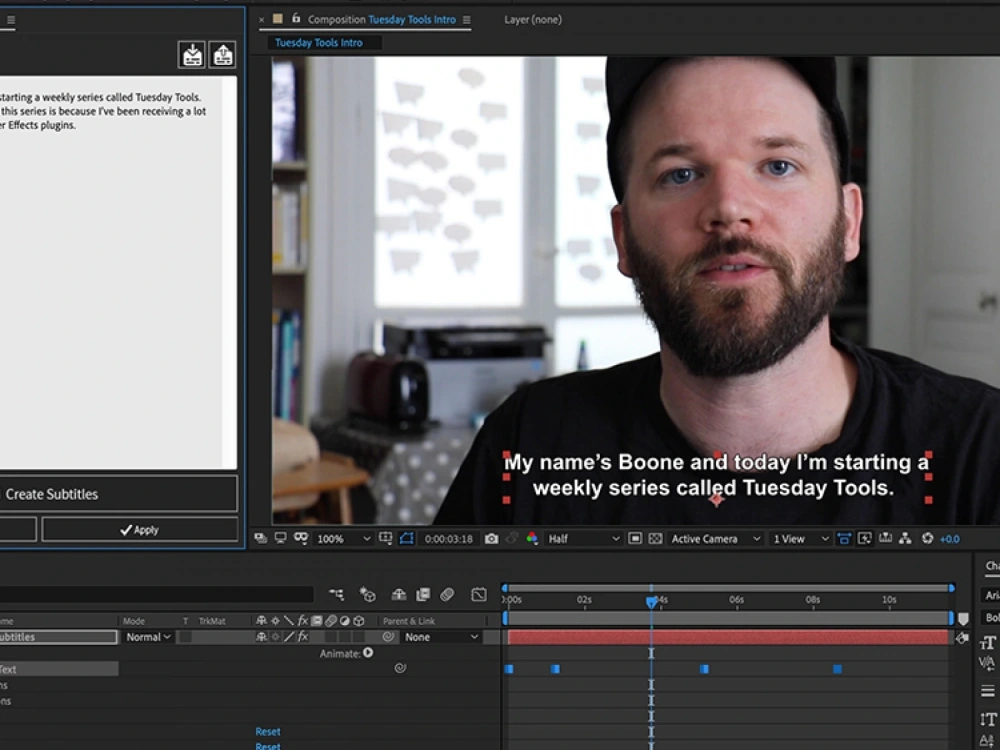1000x750 pixels.
Task: Toggle mask and shape path visibility
Action: point(406,538)
